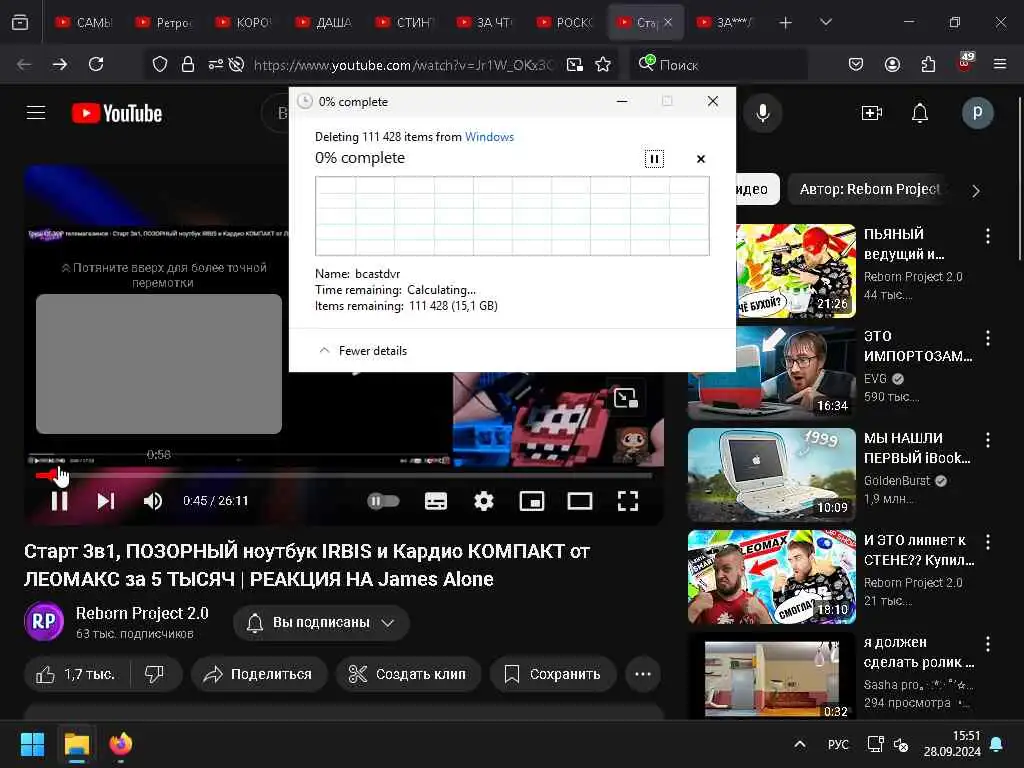Image resolution: width=1024 pixels, height=768 pixels.
Task: Open ПЬЯНЫЙ ведущий video thumbnail
Action: pyautogui.click(x=795, y=271)
